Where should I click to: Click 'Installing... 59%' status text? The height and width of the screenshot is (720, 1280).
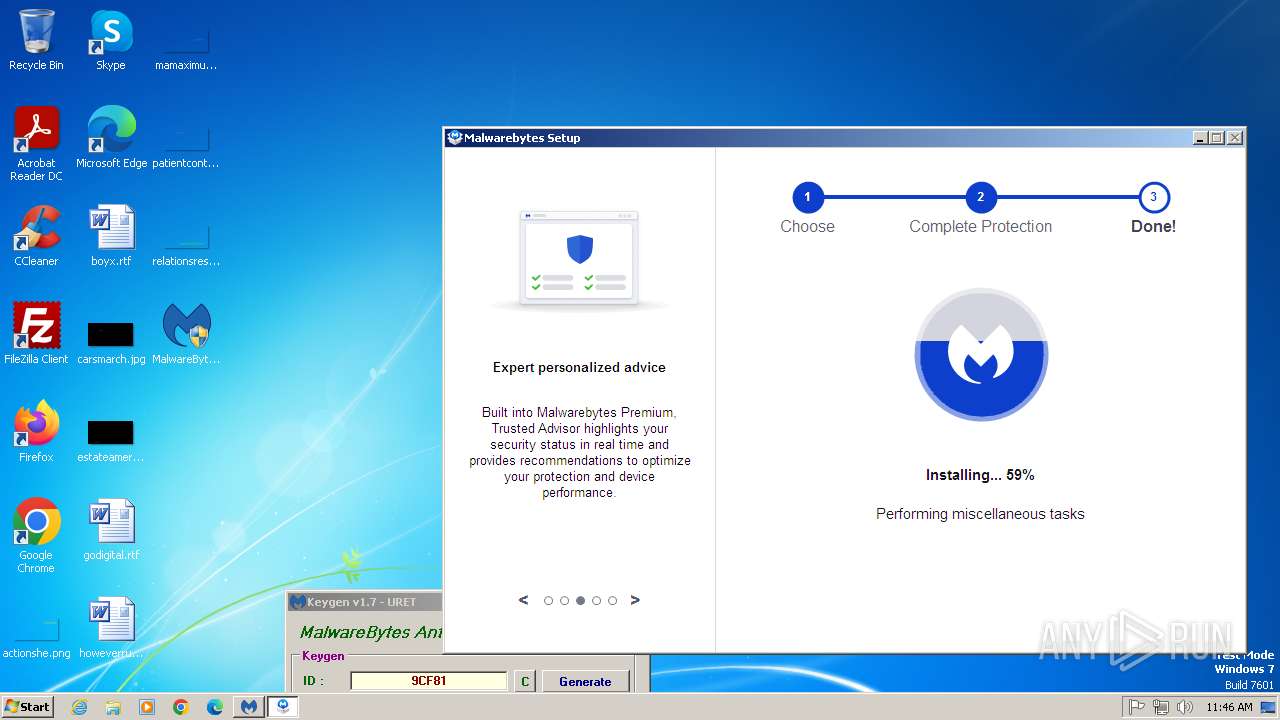980,475
